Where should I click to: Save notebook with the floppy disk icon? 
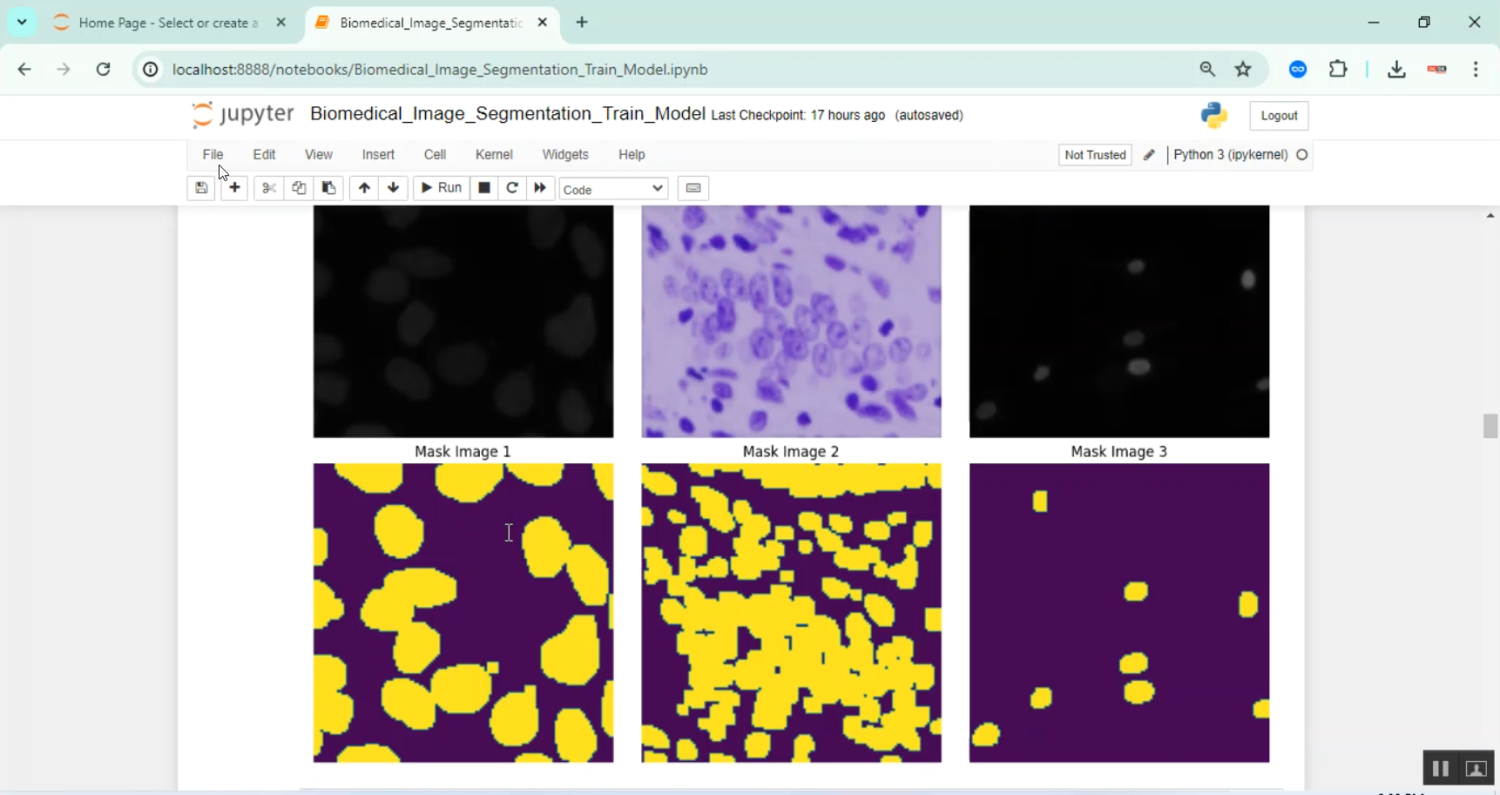pos(201,188)
